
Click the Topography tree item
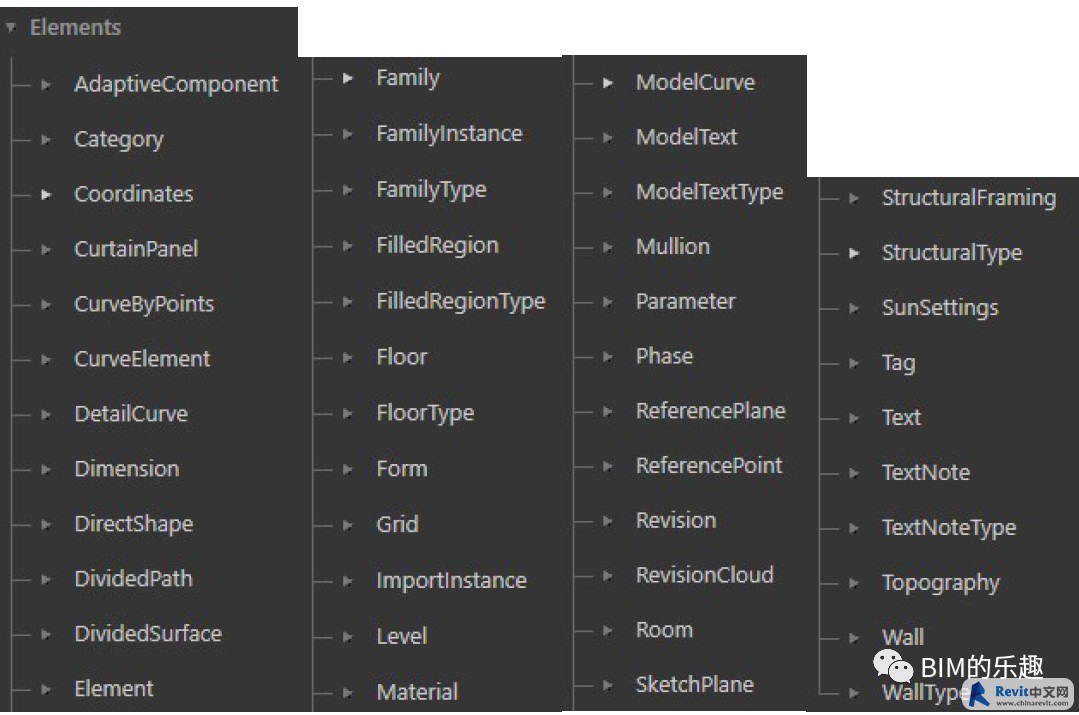pyautogui.click(x=941, y=583)
